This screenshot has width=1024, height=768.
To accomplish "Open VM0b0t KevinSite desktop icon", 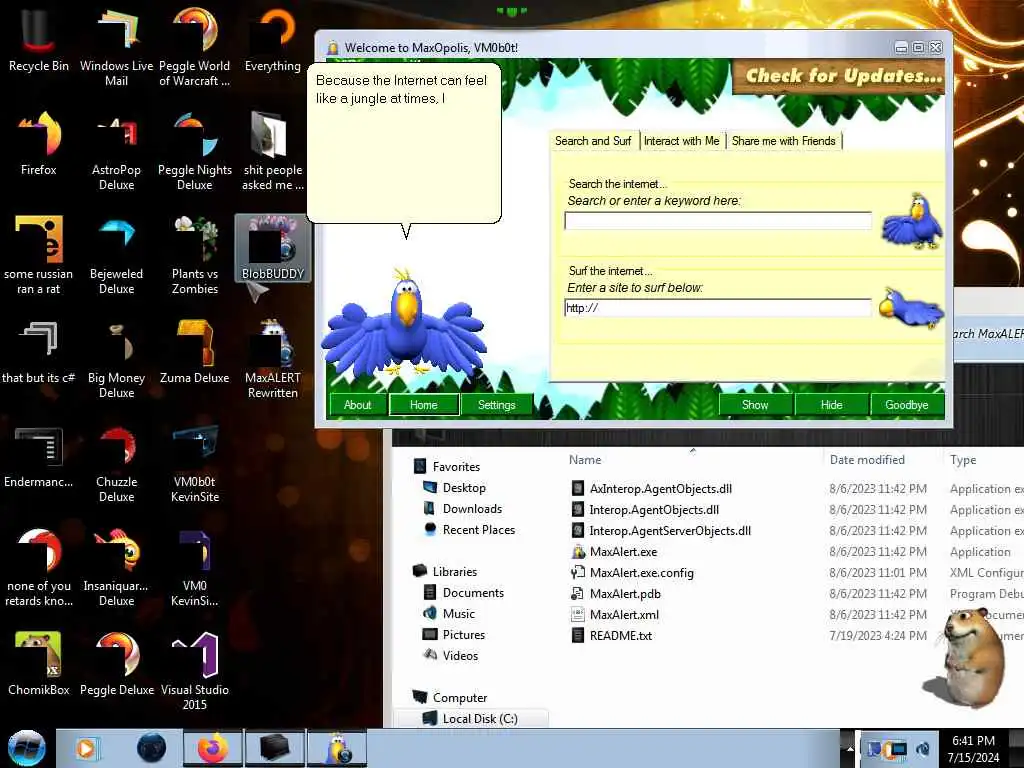I will 195,462.
